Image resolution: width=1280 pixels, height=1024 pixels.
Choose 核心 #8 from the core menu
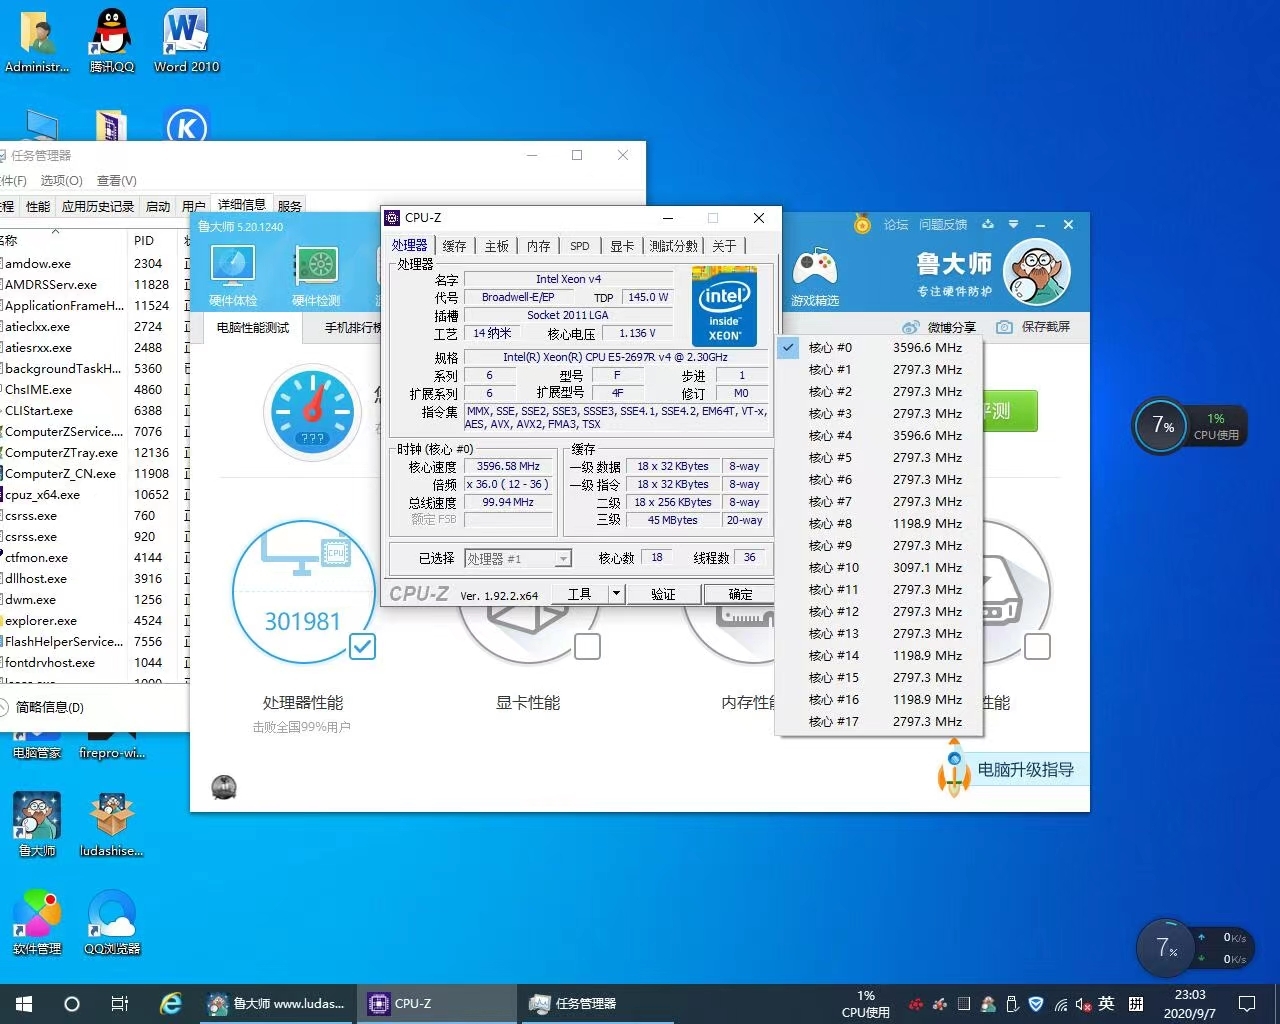(879, 523)
